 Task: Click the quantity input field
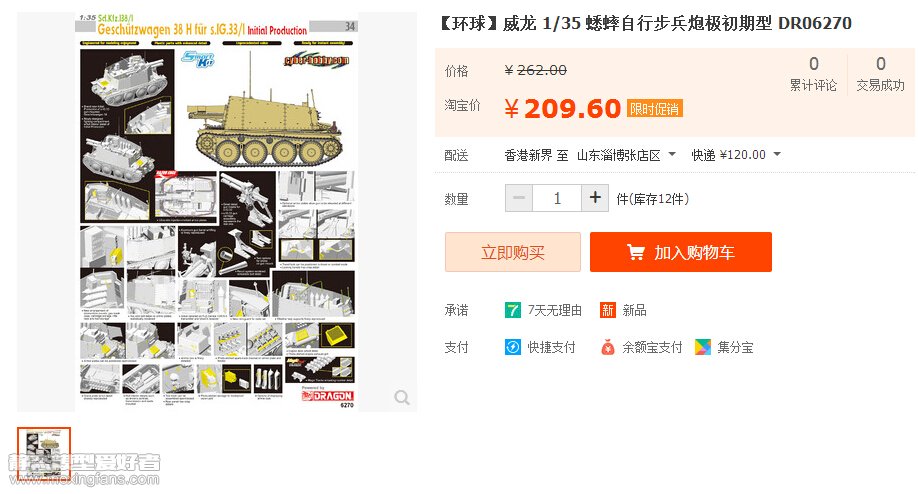[557, 198]
